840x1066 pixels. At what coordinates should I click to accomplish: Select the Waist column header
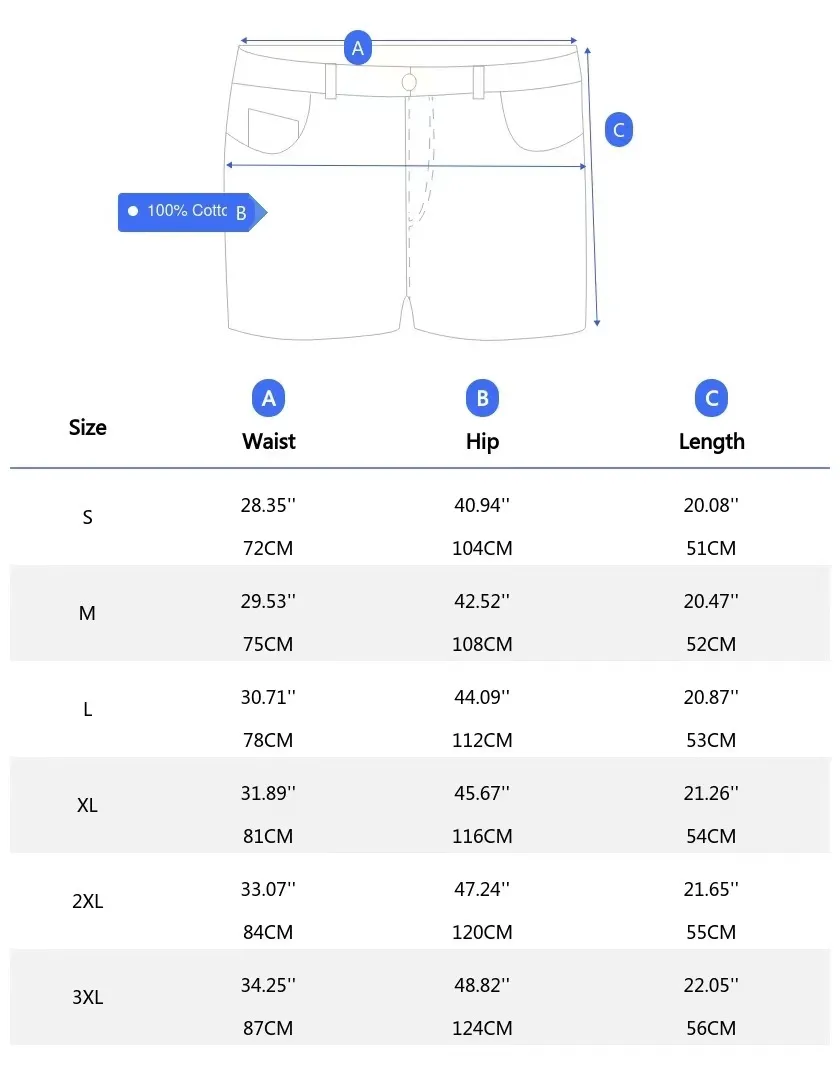pos(268,441)
